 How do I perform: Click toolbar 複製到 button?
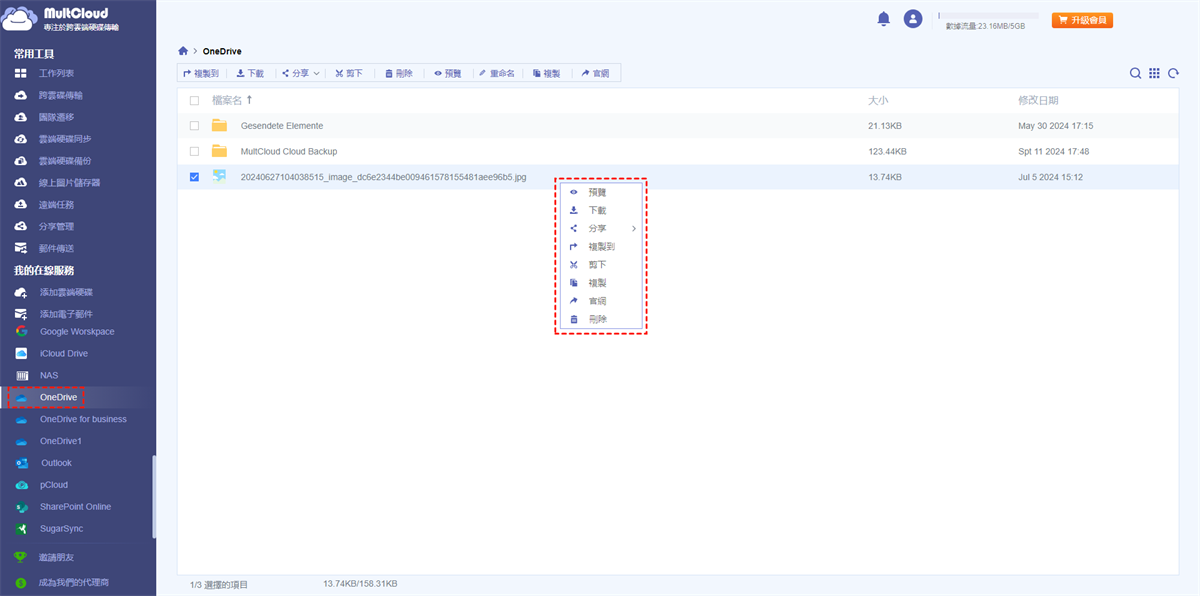[x=201, y=73]
